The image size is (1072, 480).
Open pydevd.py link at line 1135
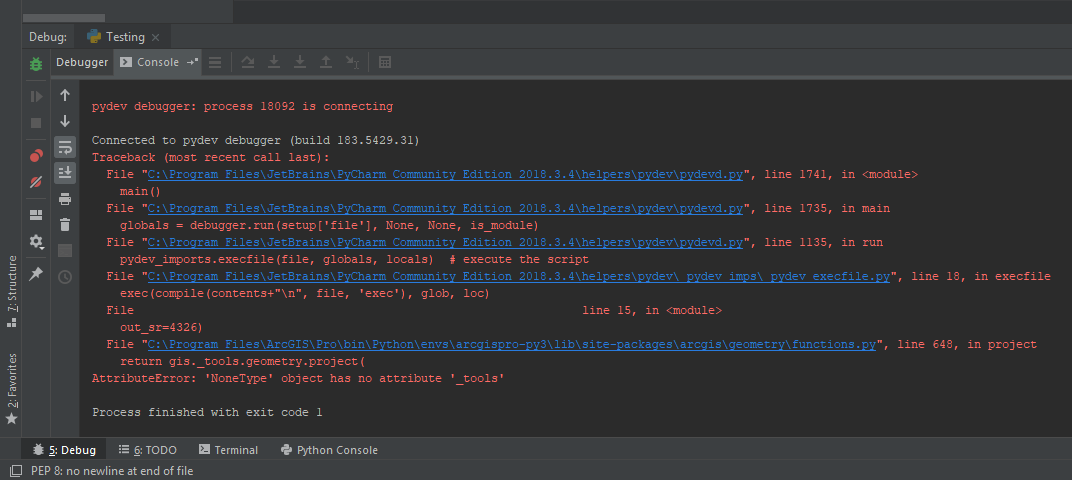445,243
